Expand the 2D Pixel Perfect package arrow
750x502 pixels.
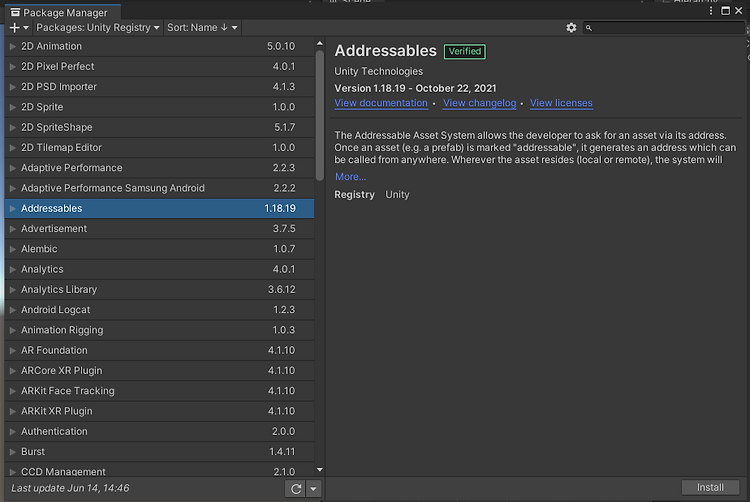[x=13, y=66]
